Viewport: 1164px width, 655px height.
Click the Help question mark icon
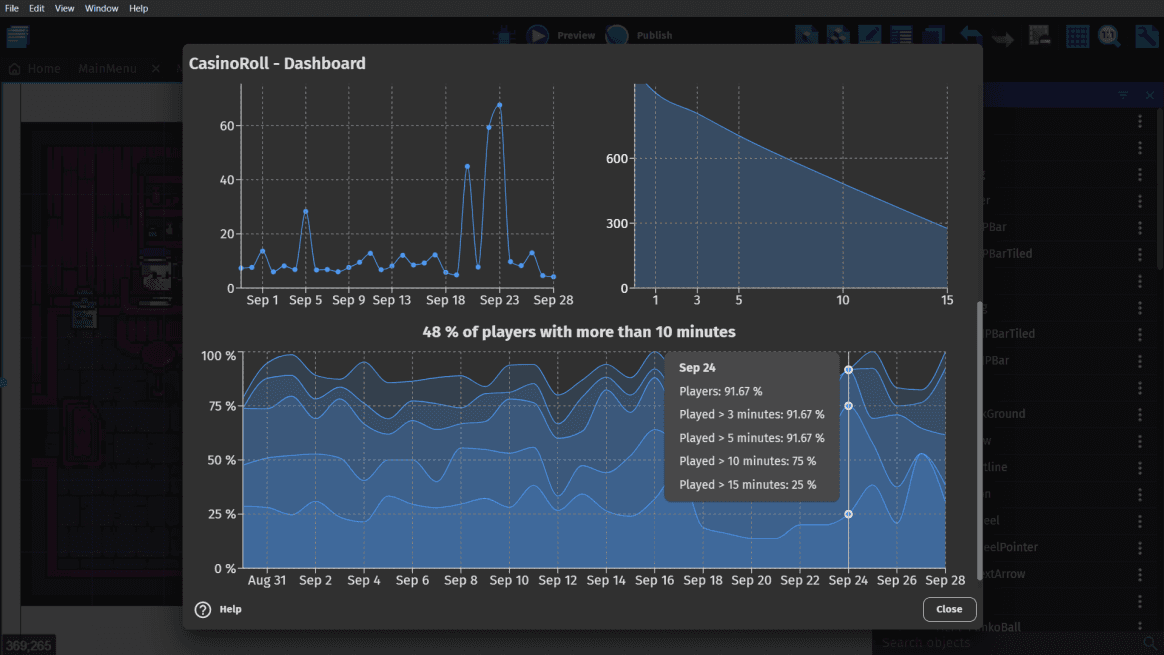pyautogui.click(x=203, y=609)
